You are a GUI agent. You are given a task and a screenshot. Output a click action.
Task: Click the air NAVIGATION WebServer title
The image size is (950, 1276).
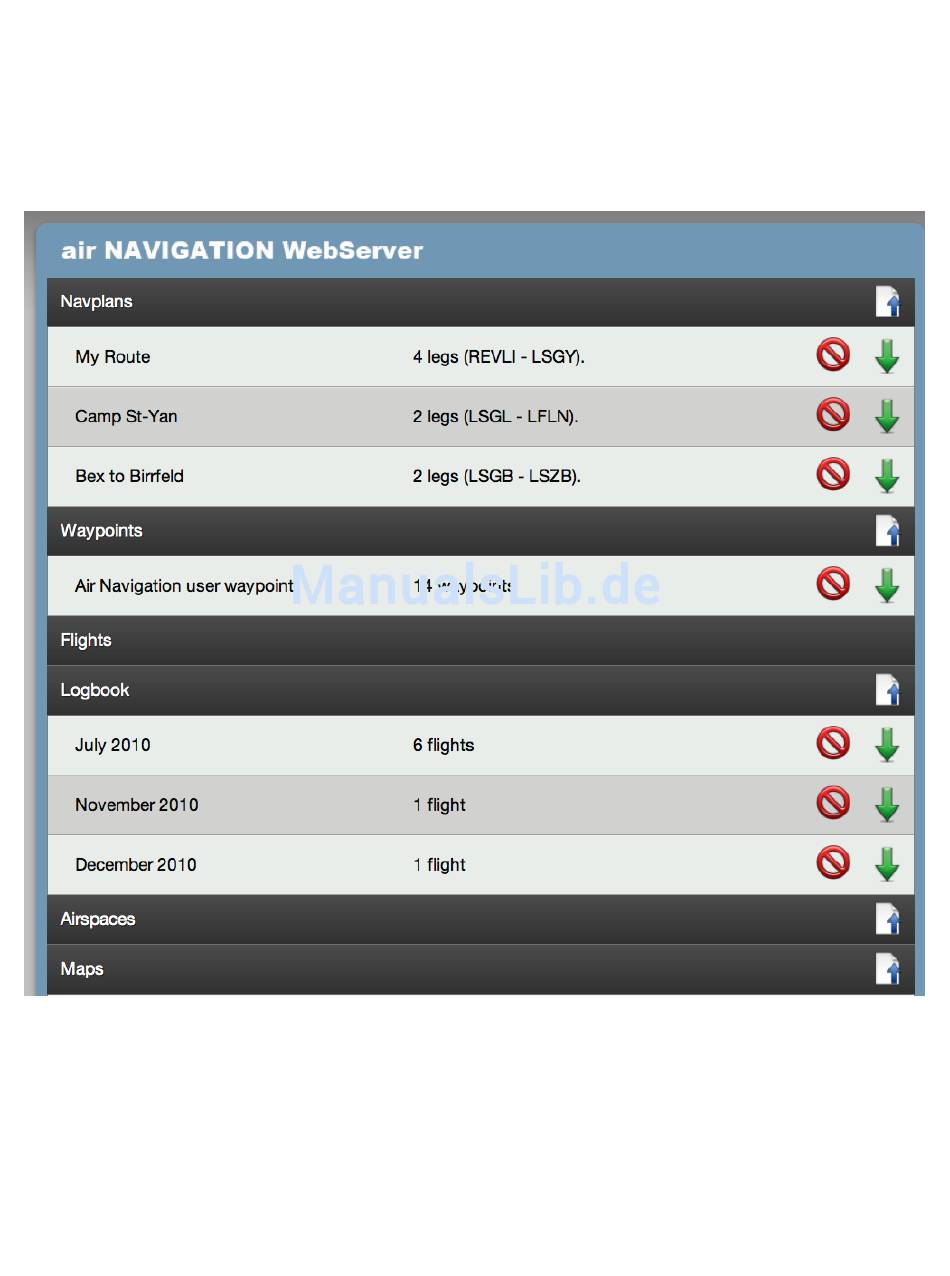pyautogui.click(x=242, y=250)
